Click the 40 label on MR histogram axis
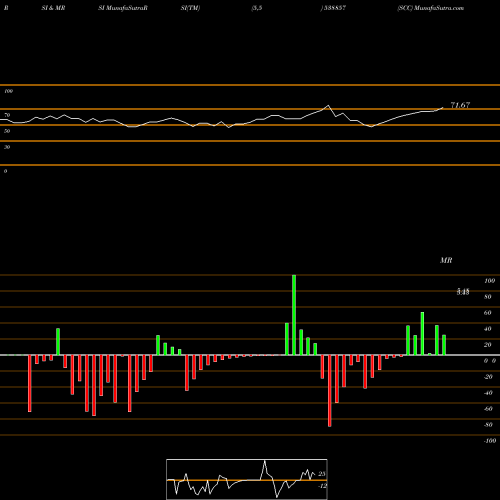Image resolution: width=500 pixels, height=500 pixels. [x=488, y=329]
